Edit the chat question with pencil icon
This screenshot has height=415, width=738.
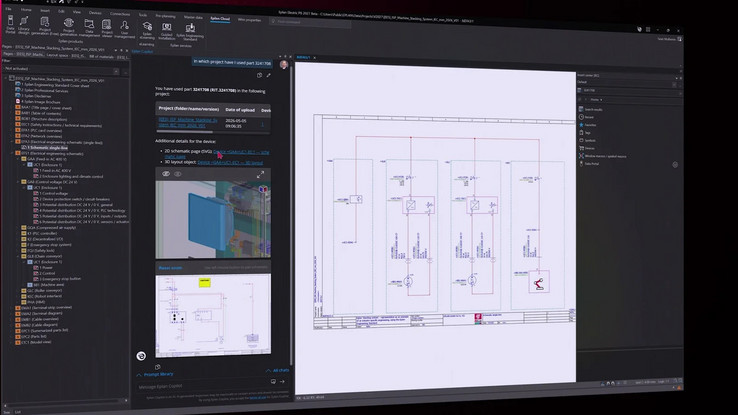point(268,75)
